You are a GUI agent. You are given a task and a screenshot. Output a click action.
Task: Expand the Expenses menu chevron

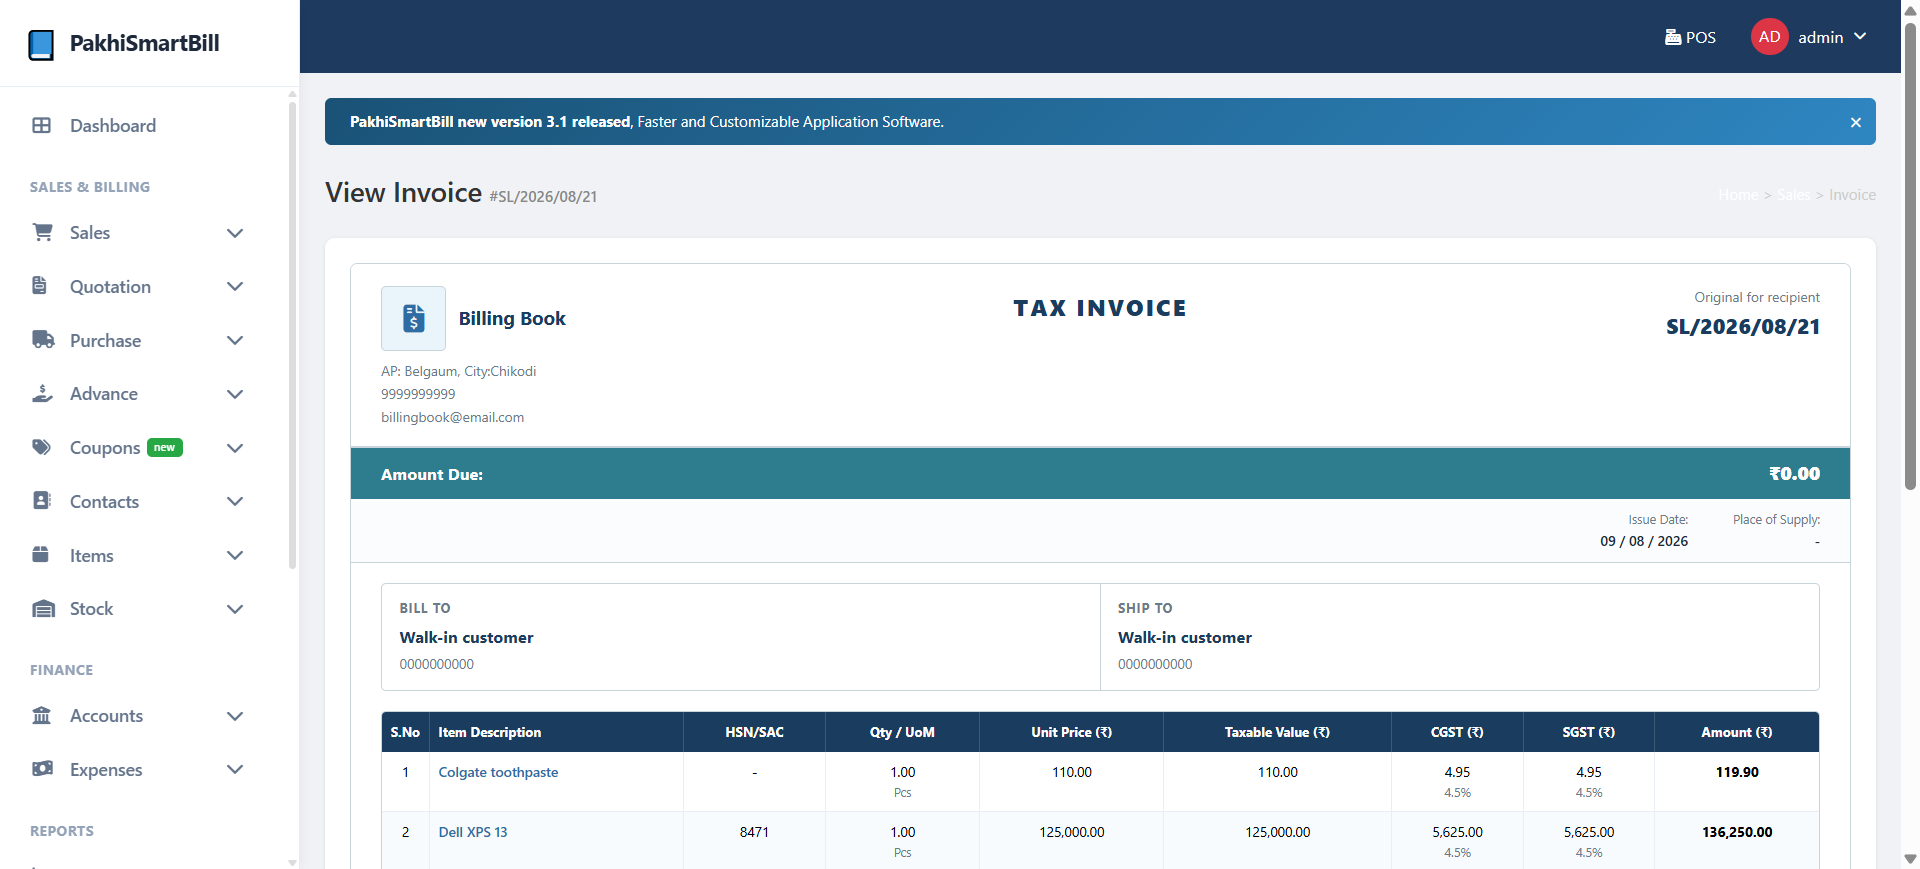235,770
